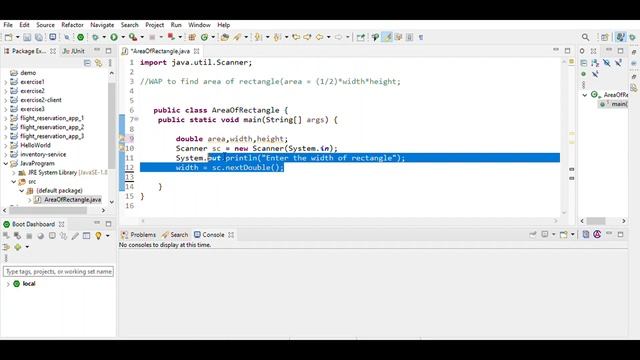Image resolution: width=640 pixels, height=360 pixels.
Task: Click the Debug bug toolbar icon
Action: point(95,37)
